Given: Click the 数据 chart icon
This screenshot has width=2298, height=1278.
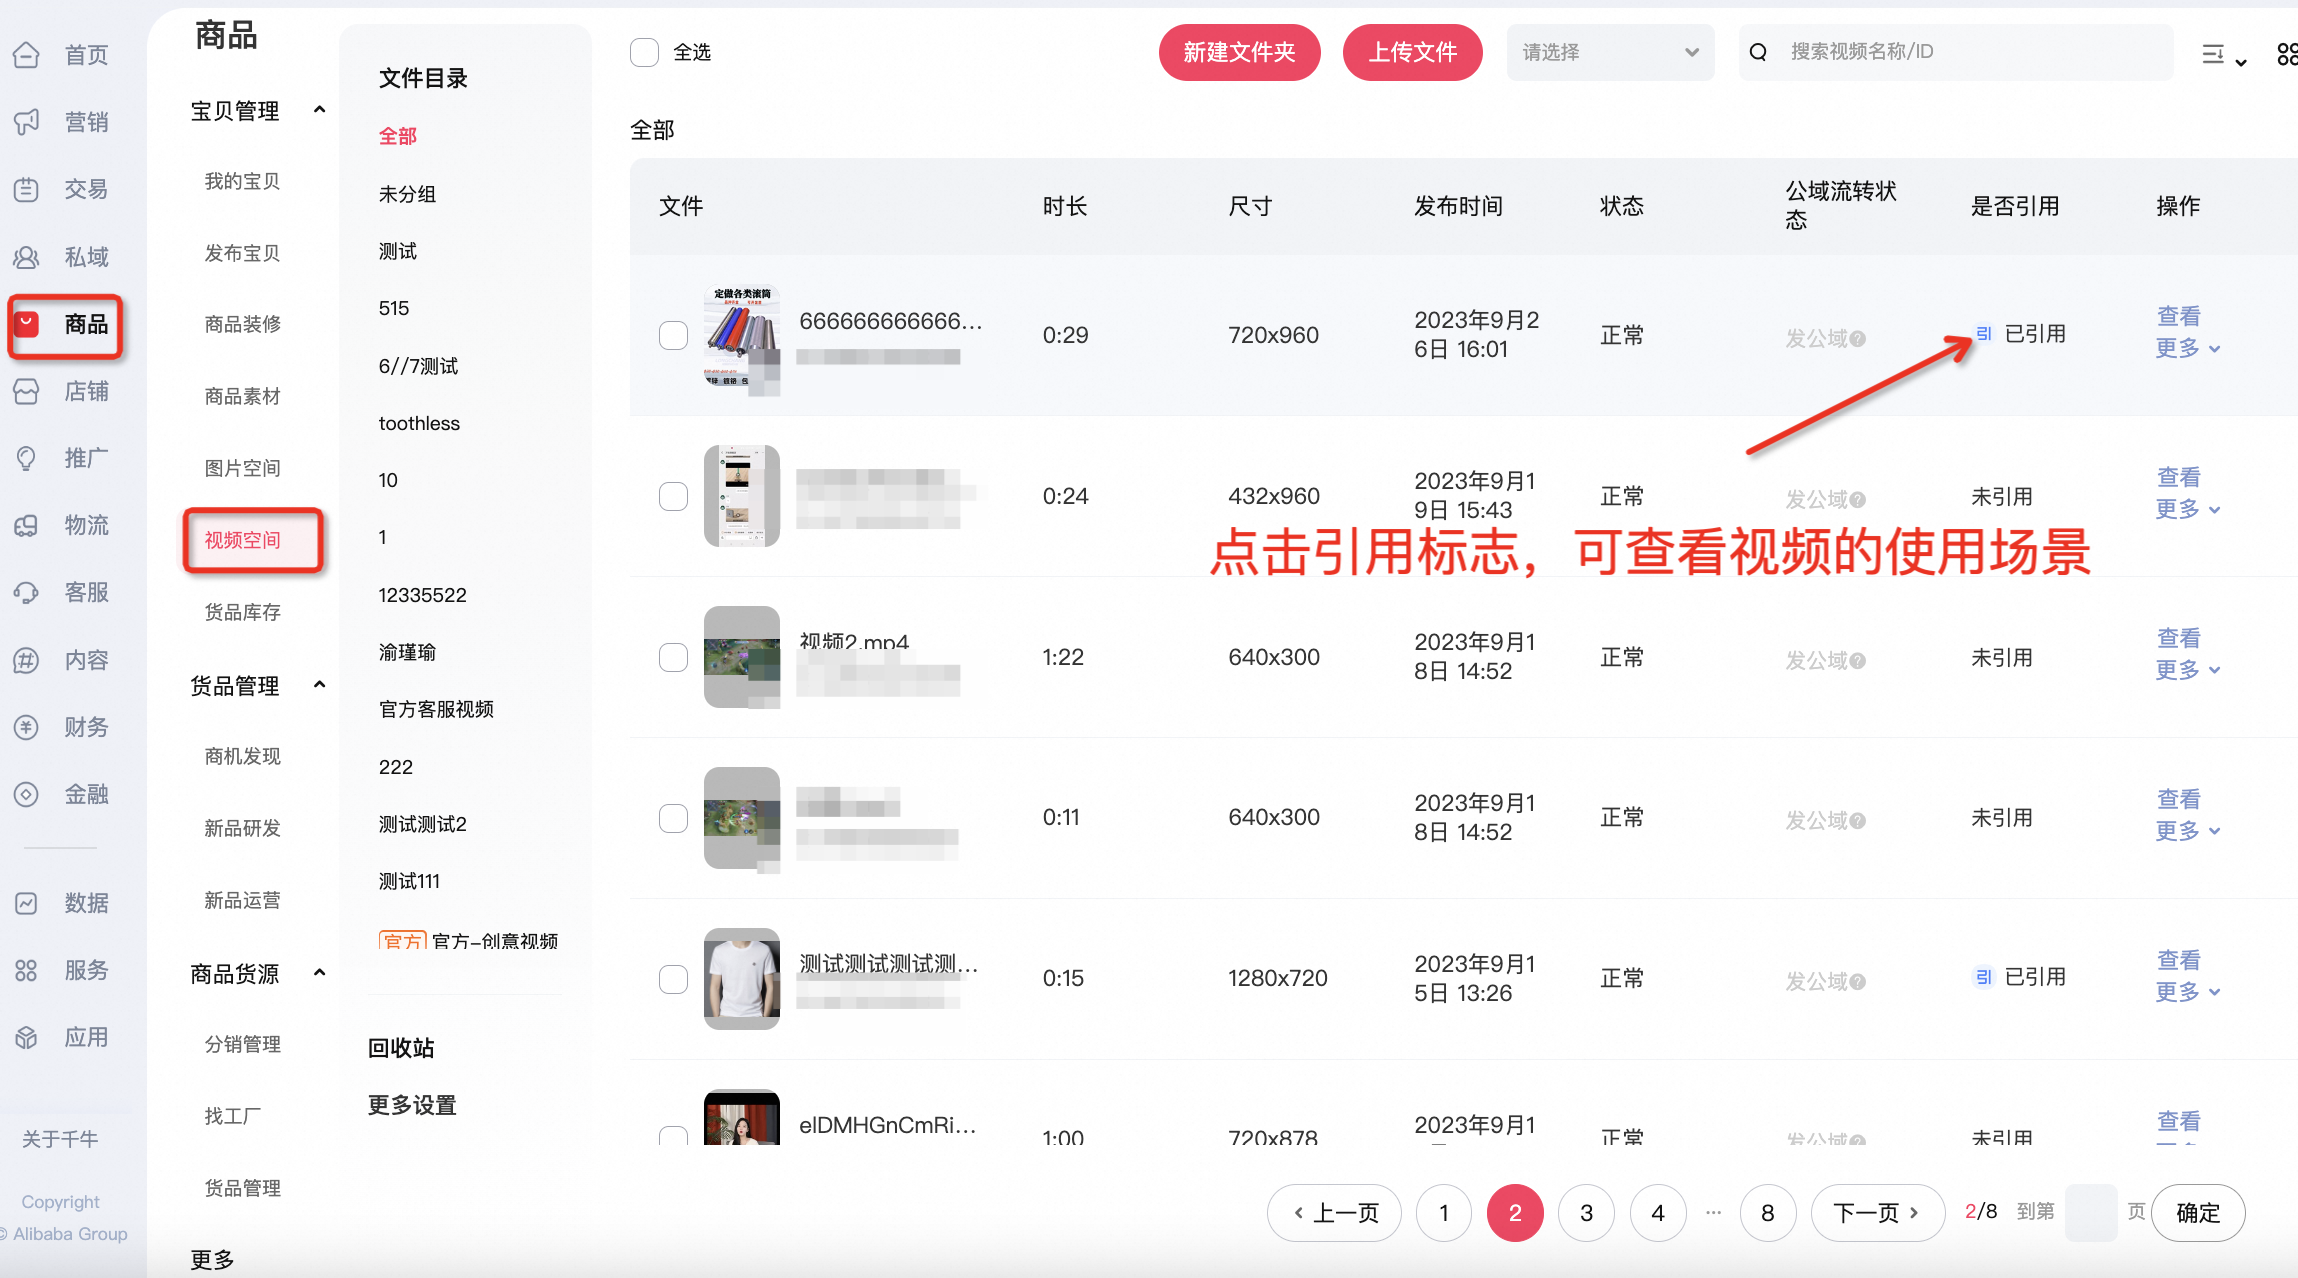Looking at the screenshot, I should 27,903.
